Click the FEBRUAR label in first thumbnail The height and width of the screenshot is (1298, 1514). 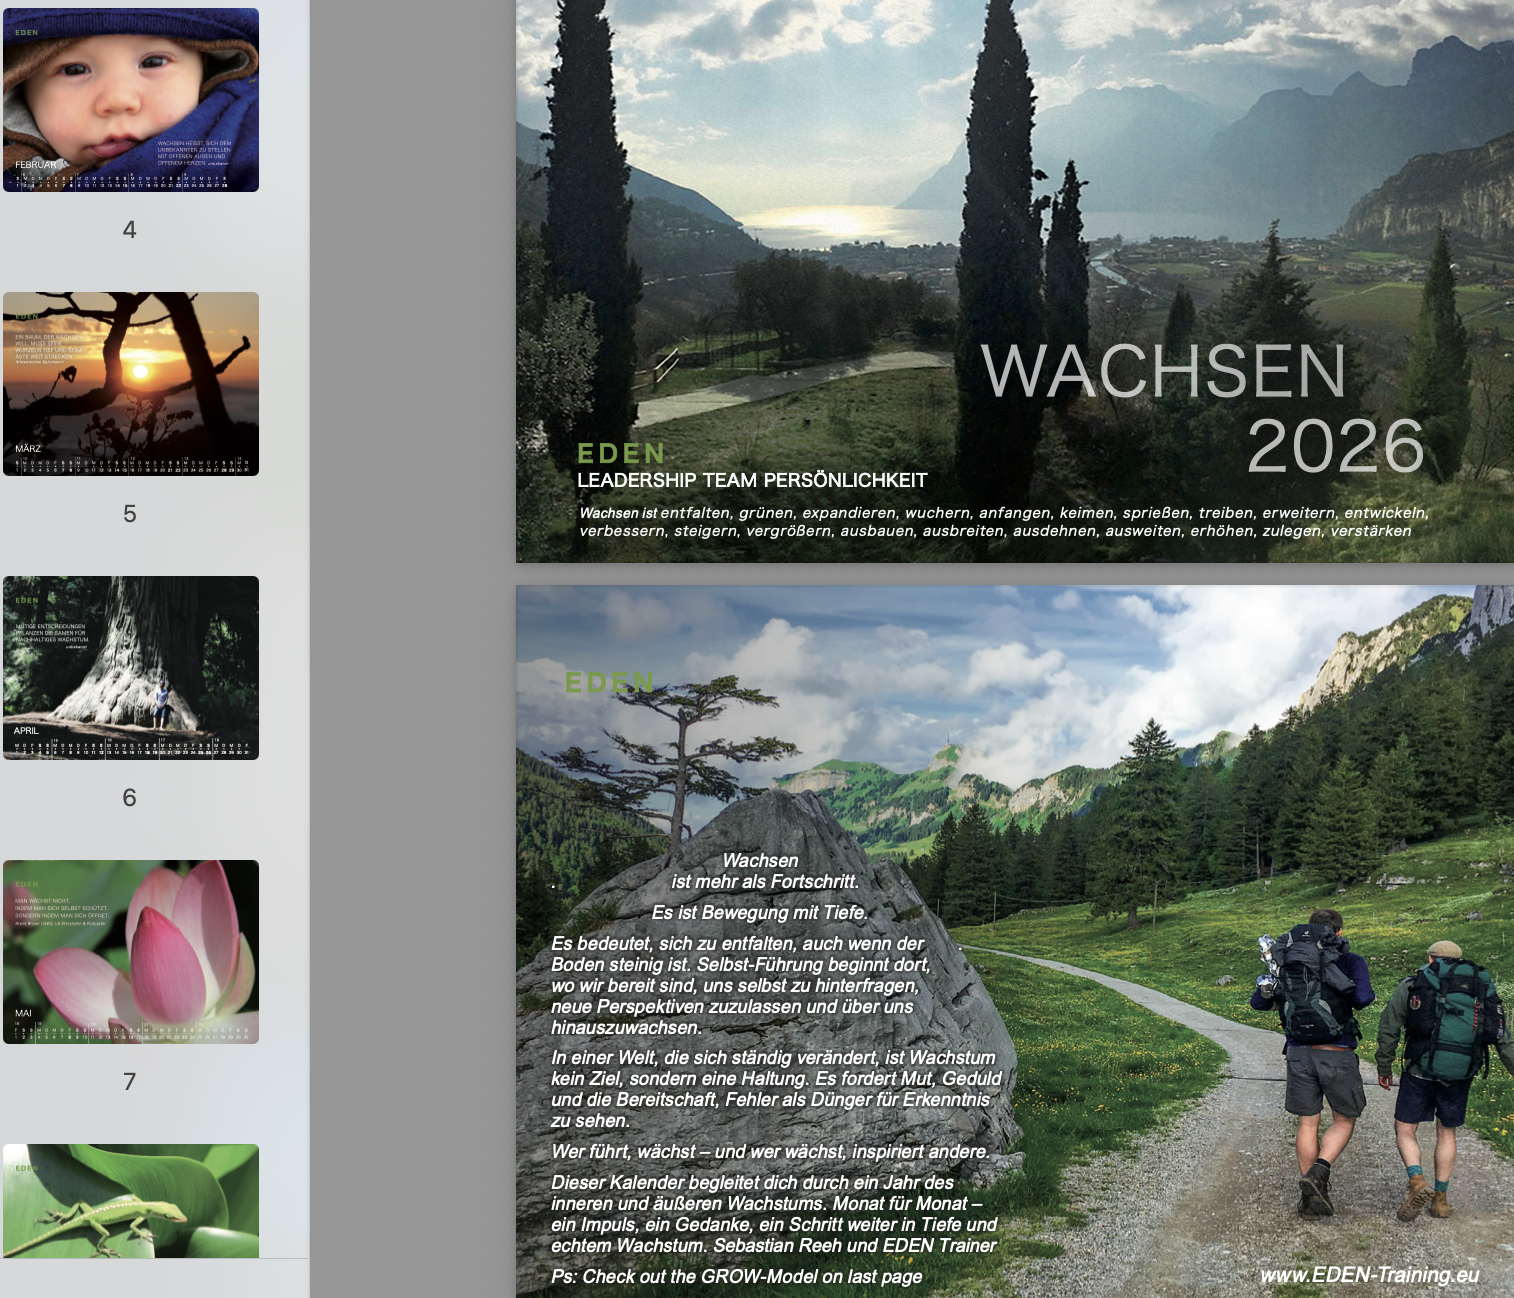(36, 165)
